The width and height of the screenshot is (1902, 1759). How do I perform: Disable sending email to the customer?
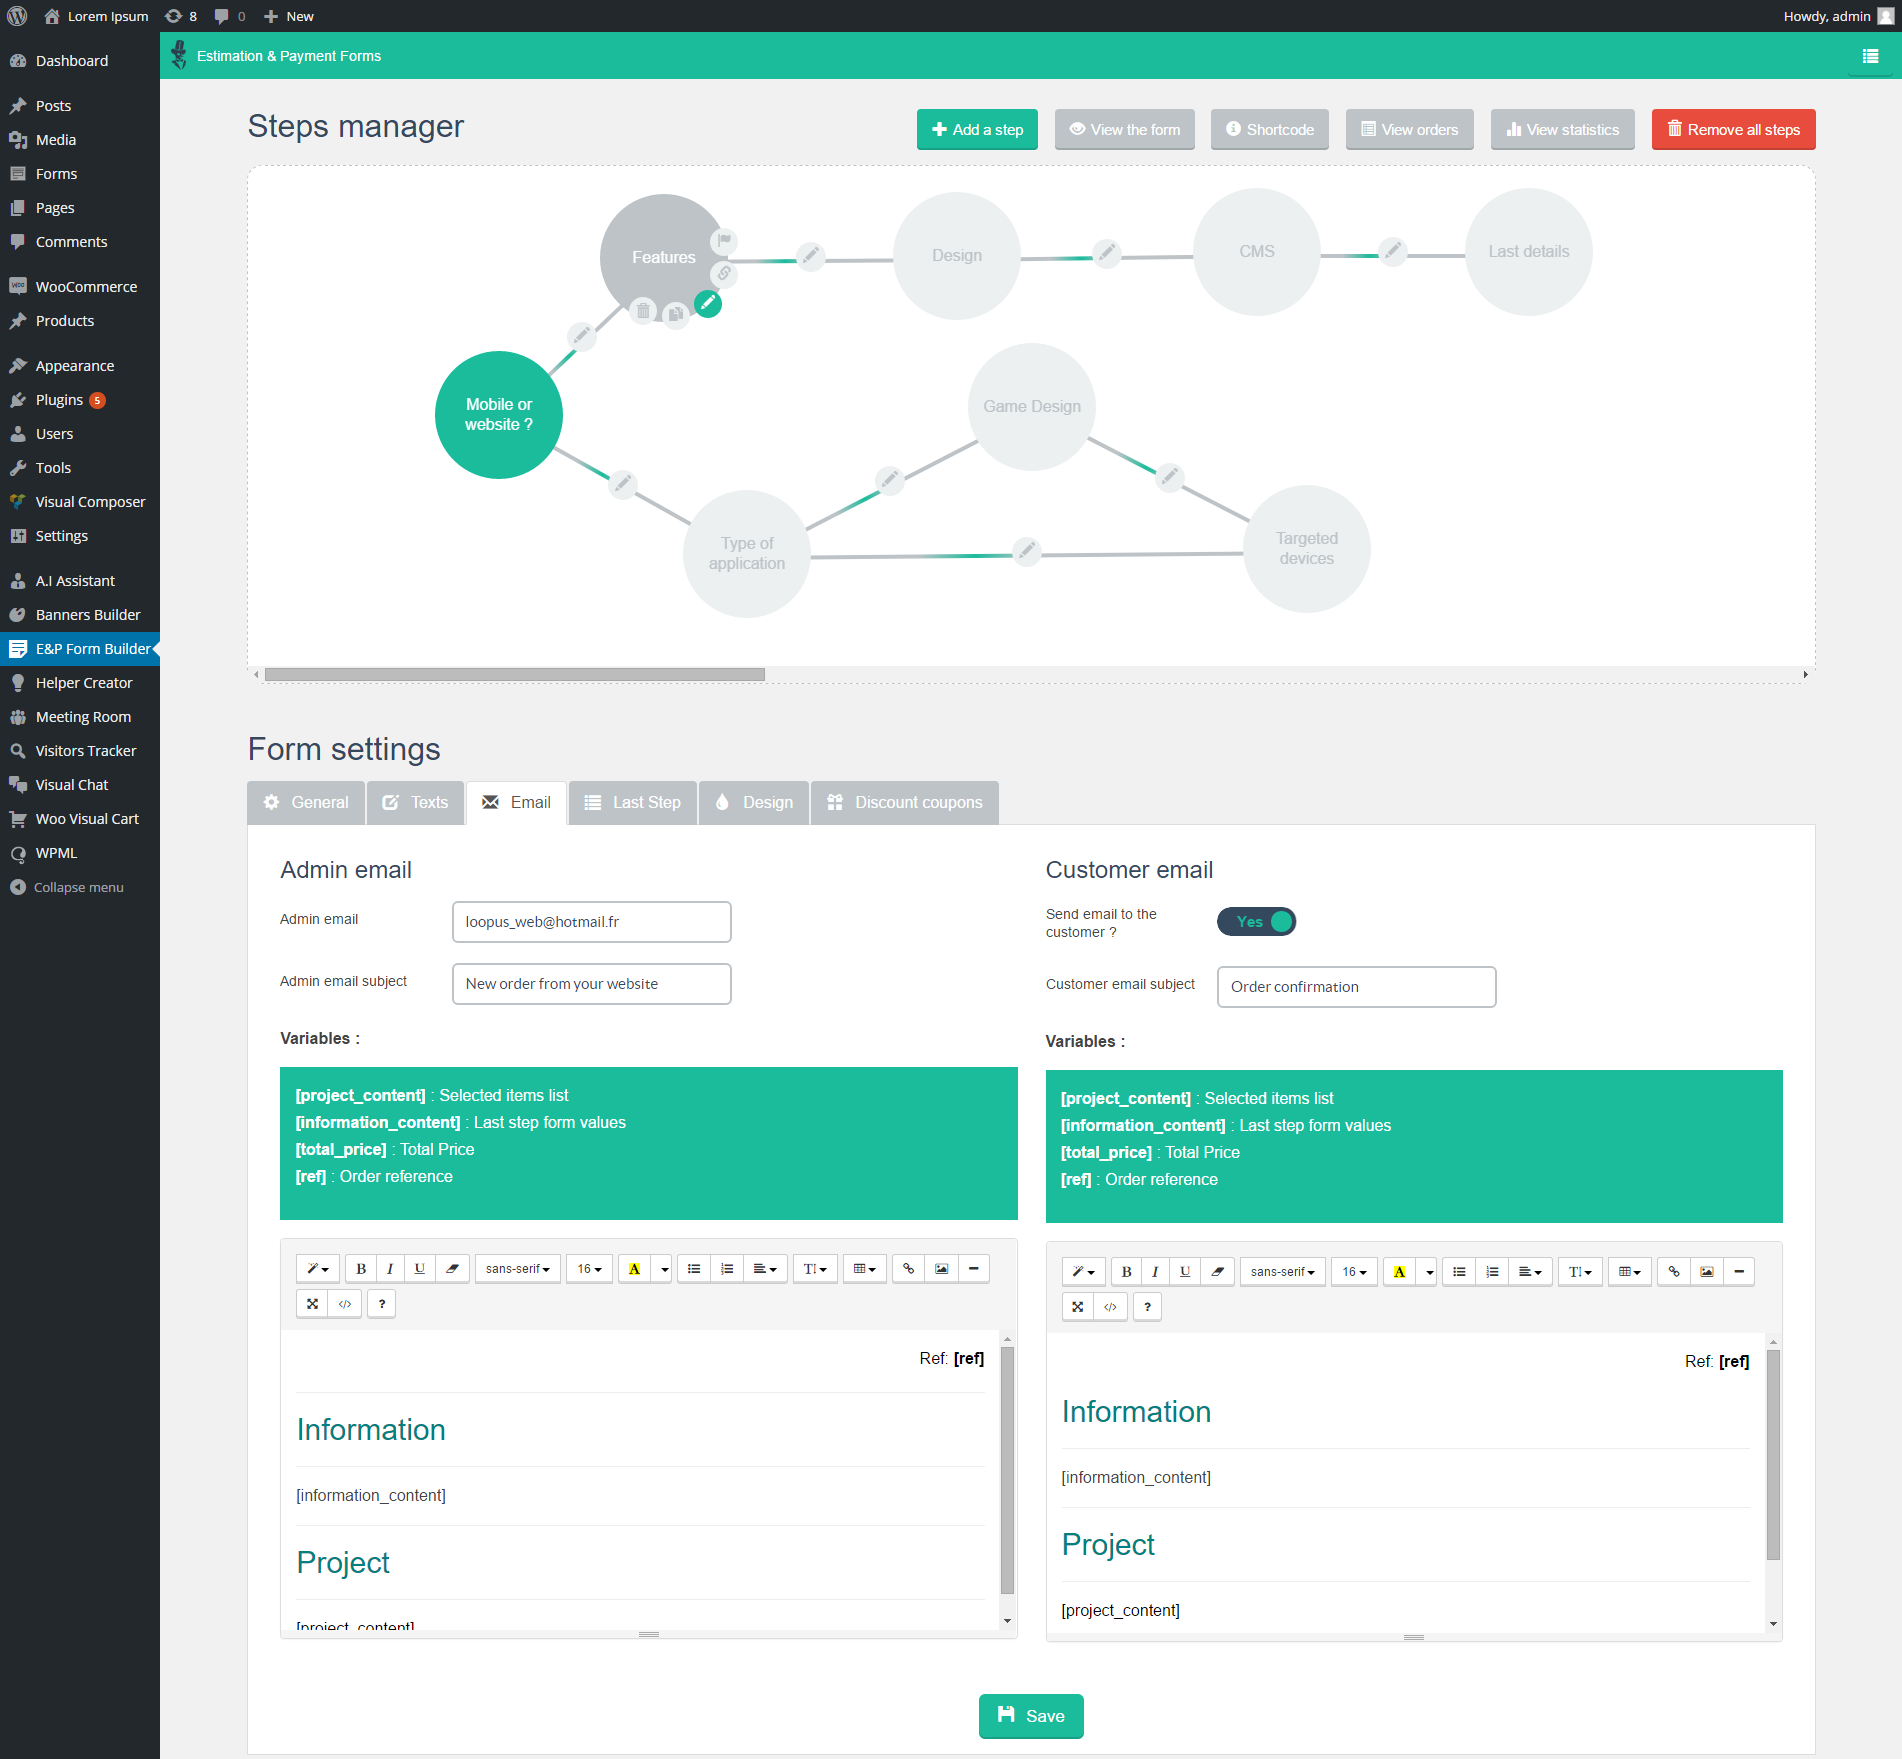1256,921
